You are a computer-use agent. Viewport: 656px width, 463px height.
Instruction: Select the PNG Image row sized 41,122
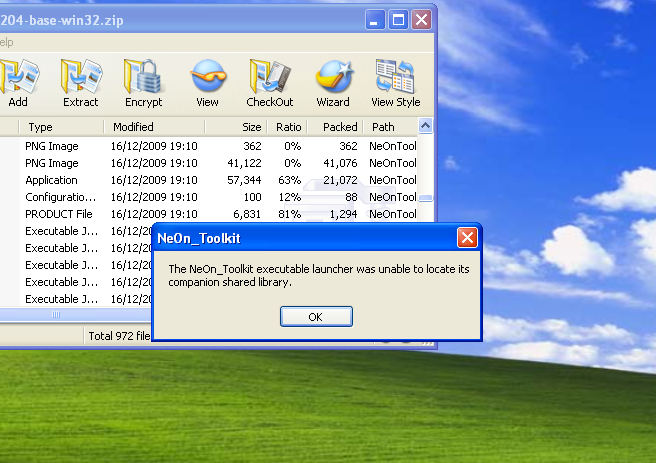[208, 163]
